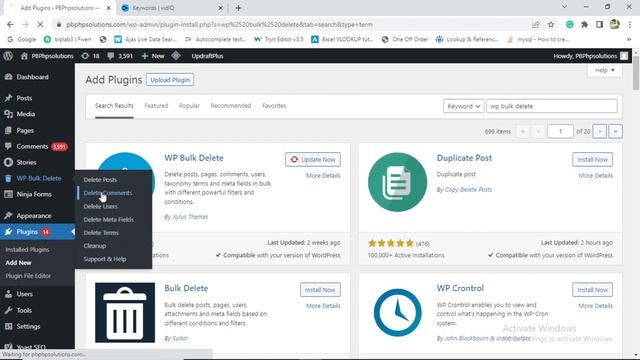Click the Upload Plugin button

pyautogui.click(x=170, y=80)
